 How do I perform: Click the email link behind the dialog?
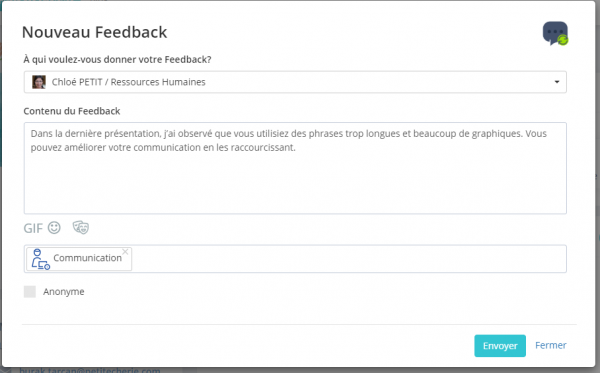[x=90, y=370]
